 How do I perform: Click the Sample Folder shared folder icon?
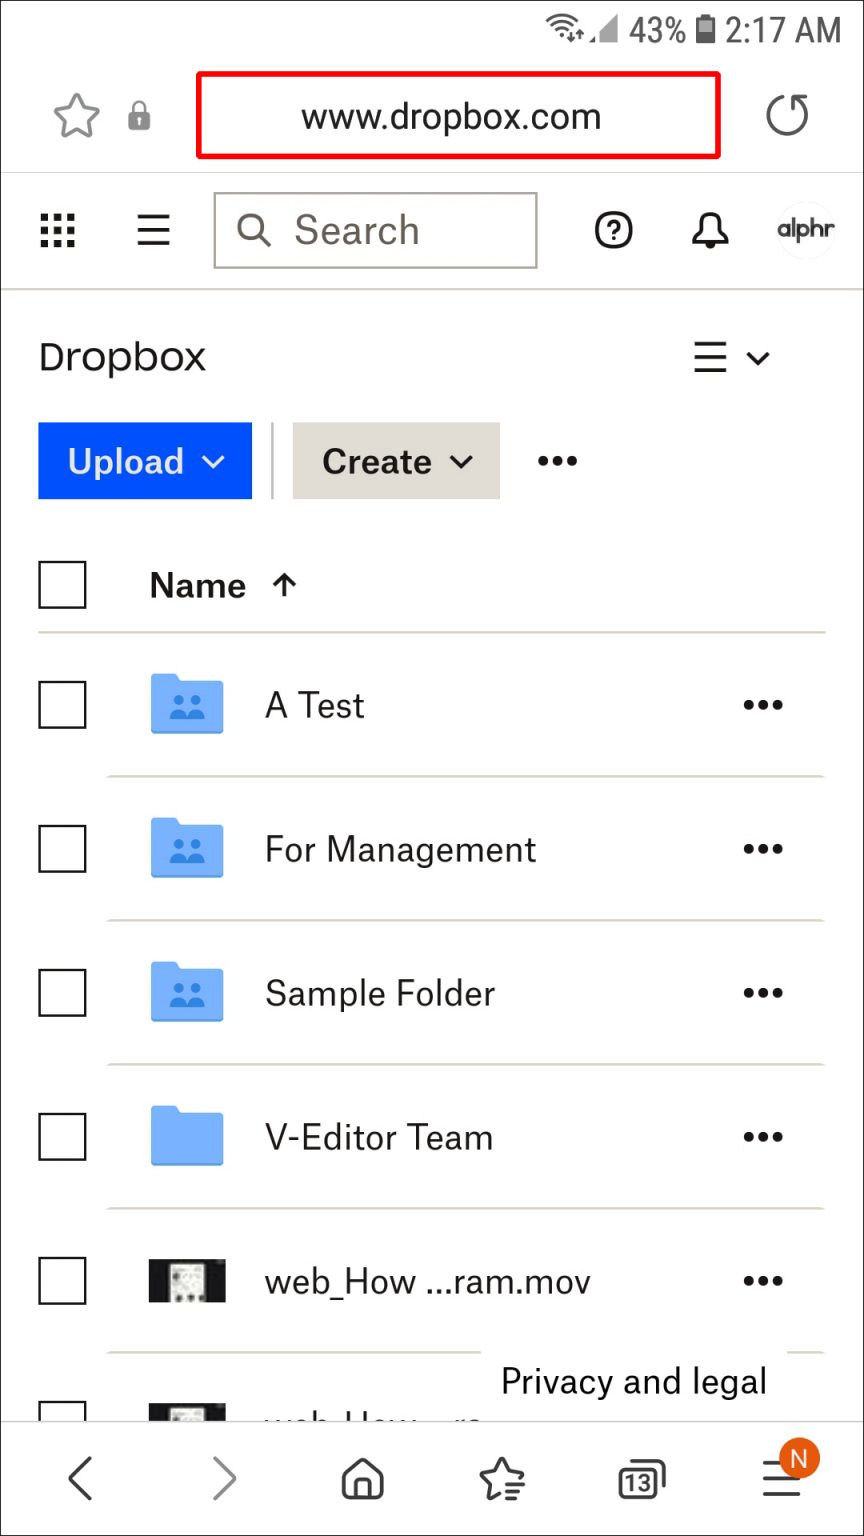click(x=186, y=992)
